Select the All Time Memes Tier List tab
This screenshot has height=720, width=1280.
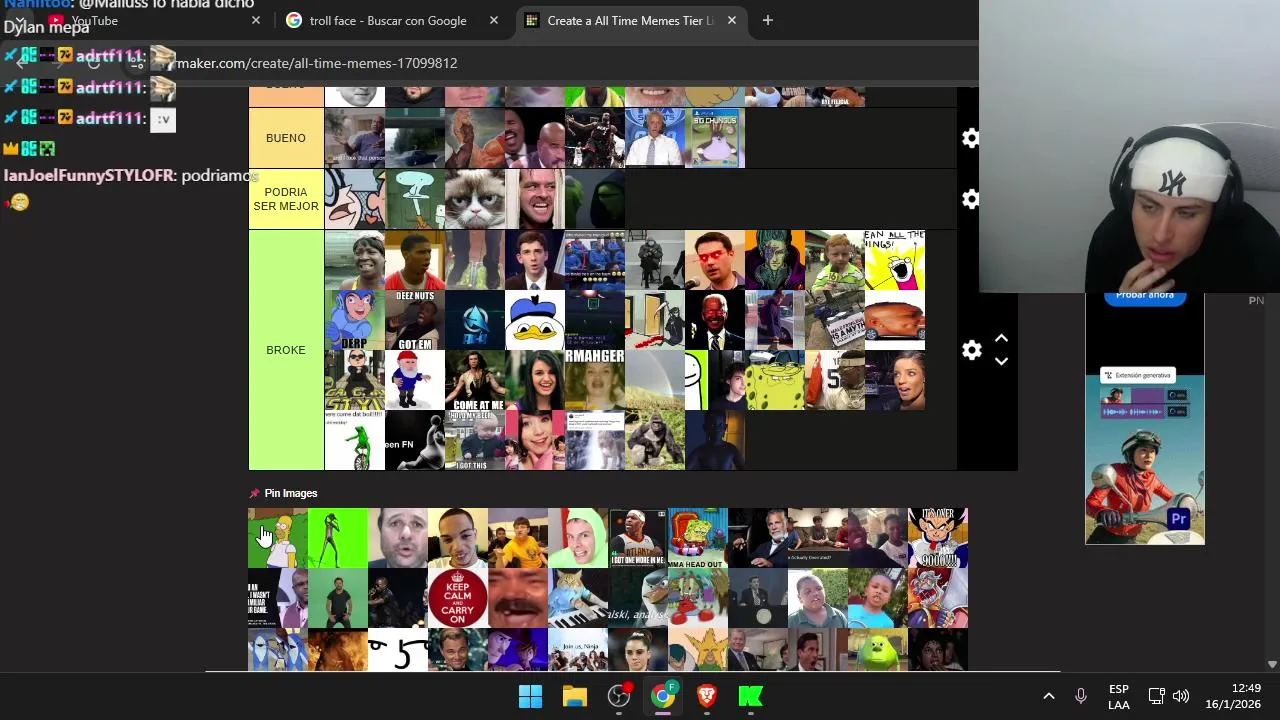[x=630, y=20]
